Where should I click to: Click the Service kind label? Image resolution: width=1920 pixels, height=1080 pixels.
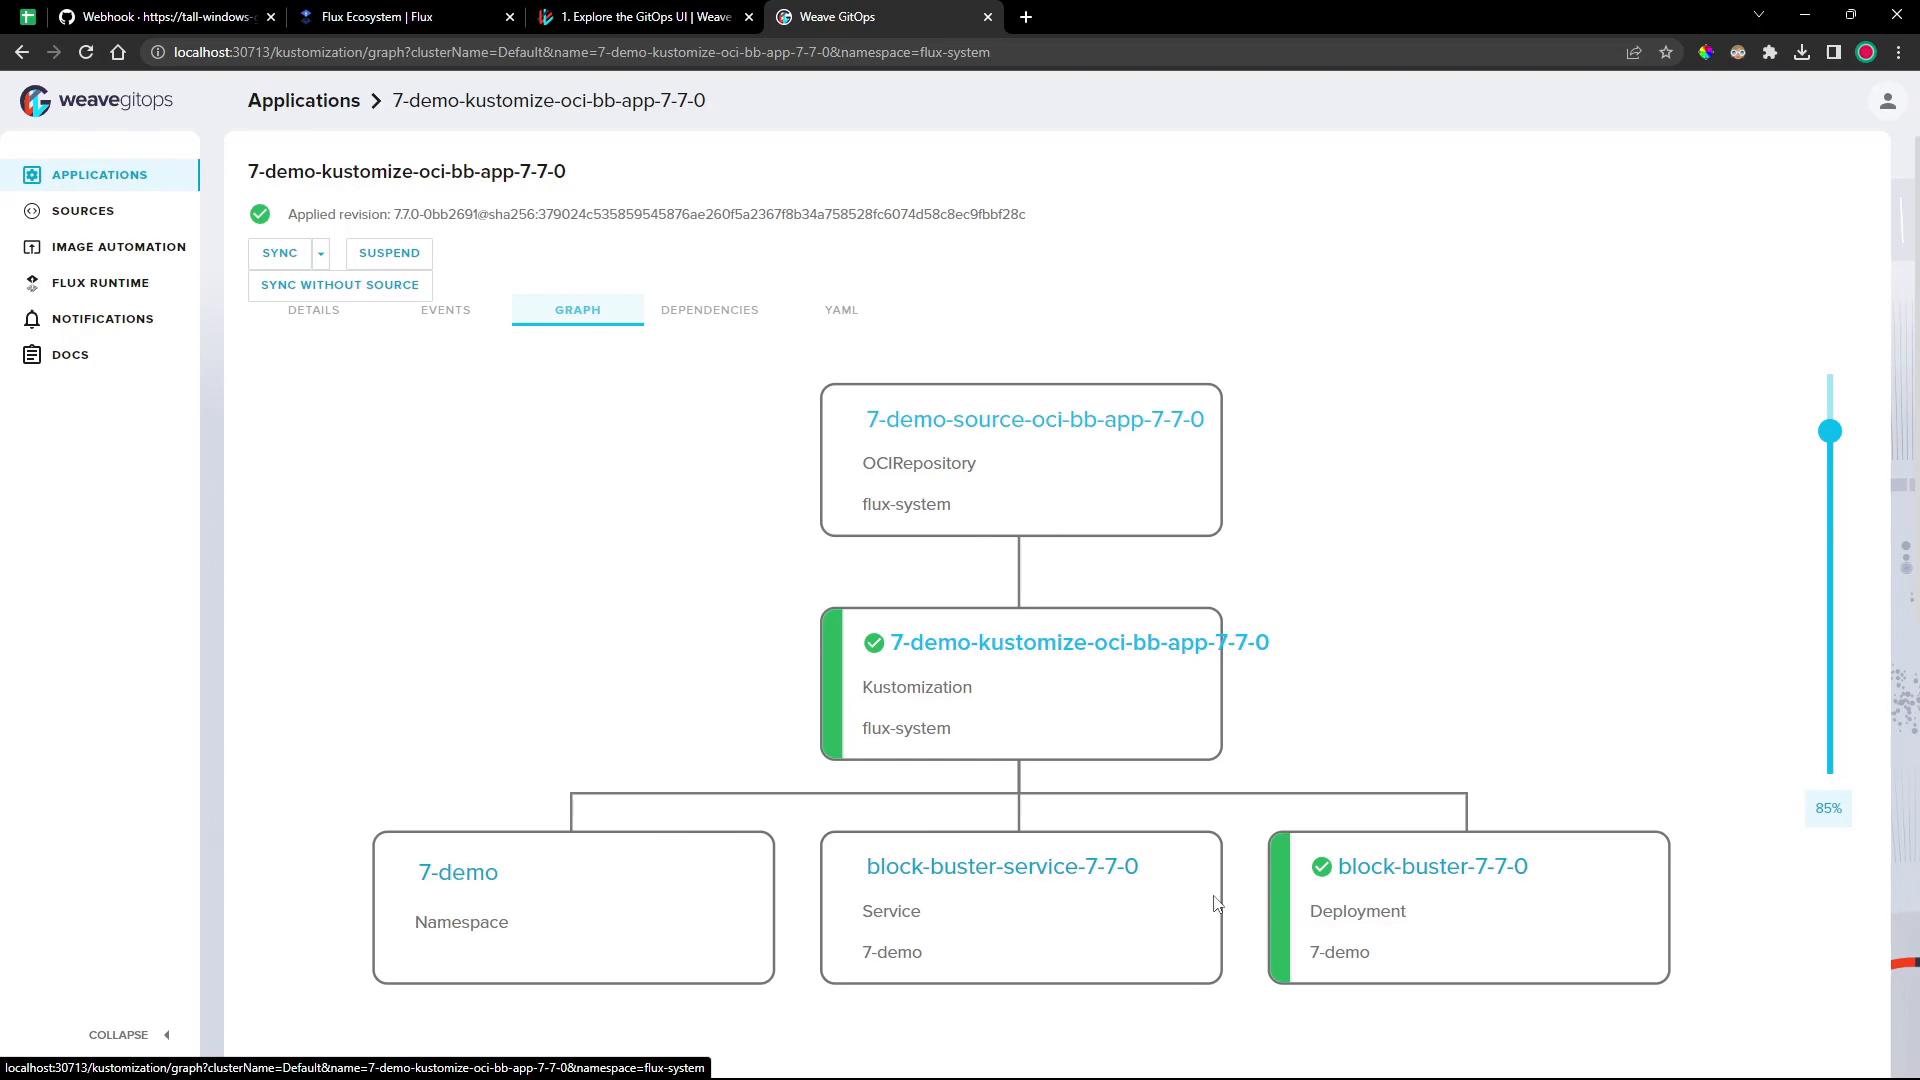[891, 912]
